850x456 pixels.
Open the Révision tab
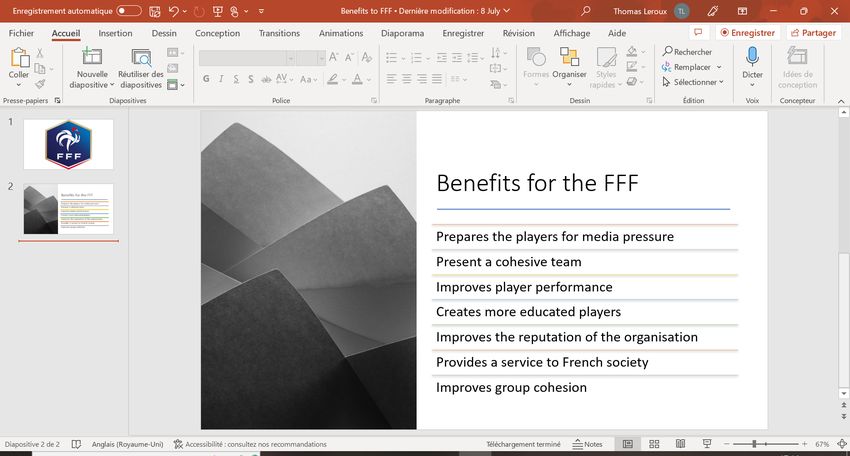[x=518, y=33]
